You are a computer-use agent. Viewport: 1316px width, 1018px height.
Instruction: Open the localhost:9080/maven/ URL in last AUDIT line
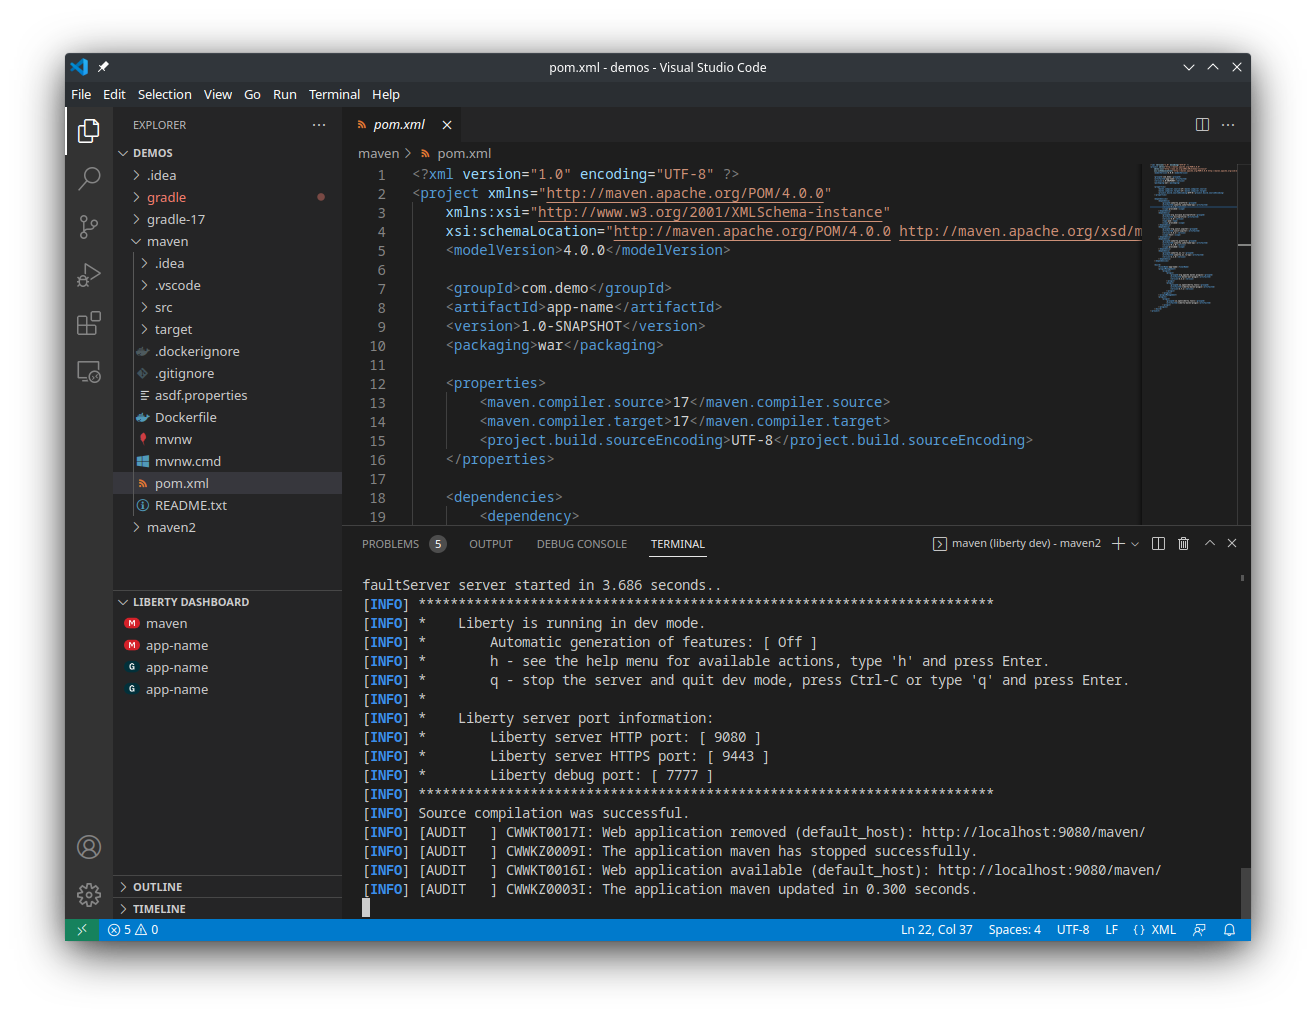point(1049,870)
